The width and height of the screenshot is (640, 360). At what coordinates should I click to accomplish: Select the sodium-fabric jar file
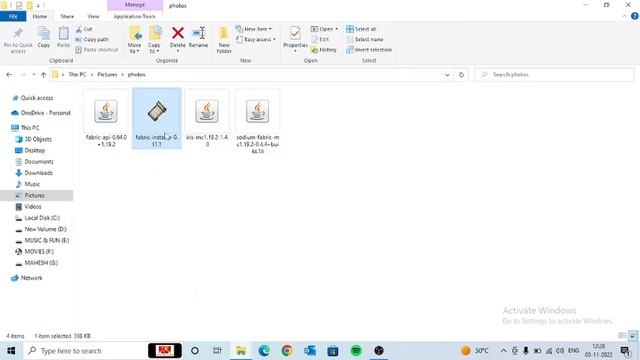[x=258, y=122]
